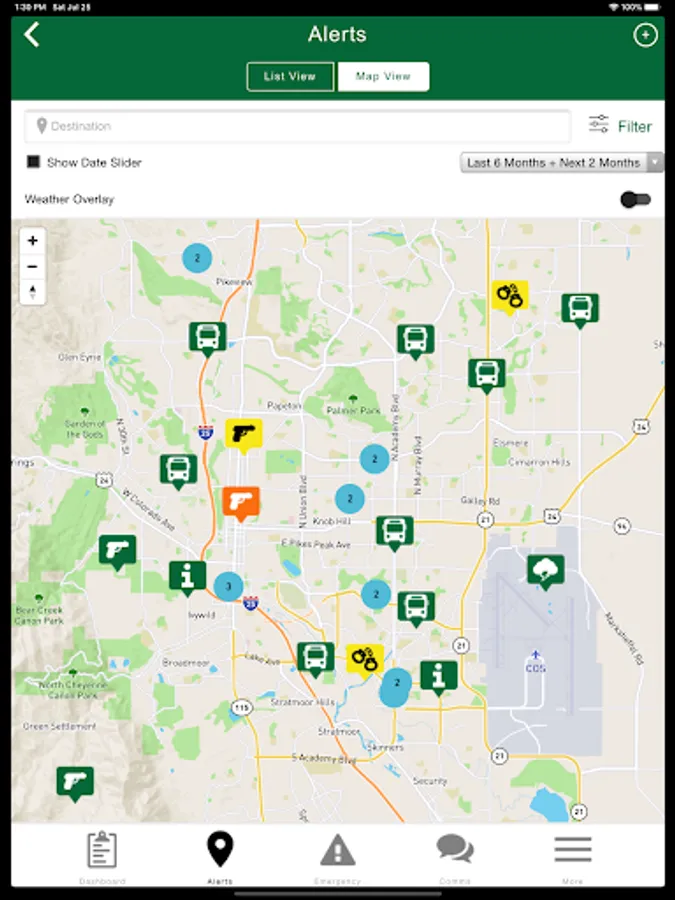Screen dimensions: 675x900
Task: Open green gun alert north of Bear Creek Park
Action: [118, 552]
